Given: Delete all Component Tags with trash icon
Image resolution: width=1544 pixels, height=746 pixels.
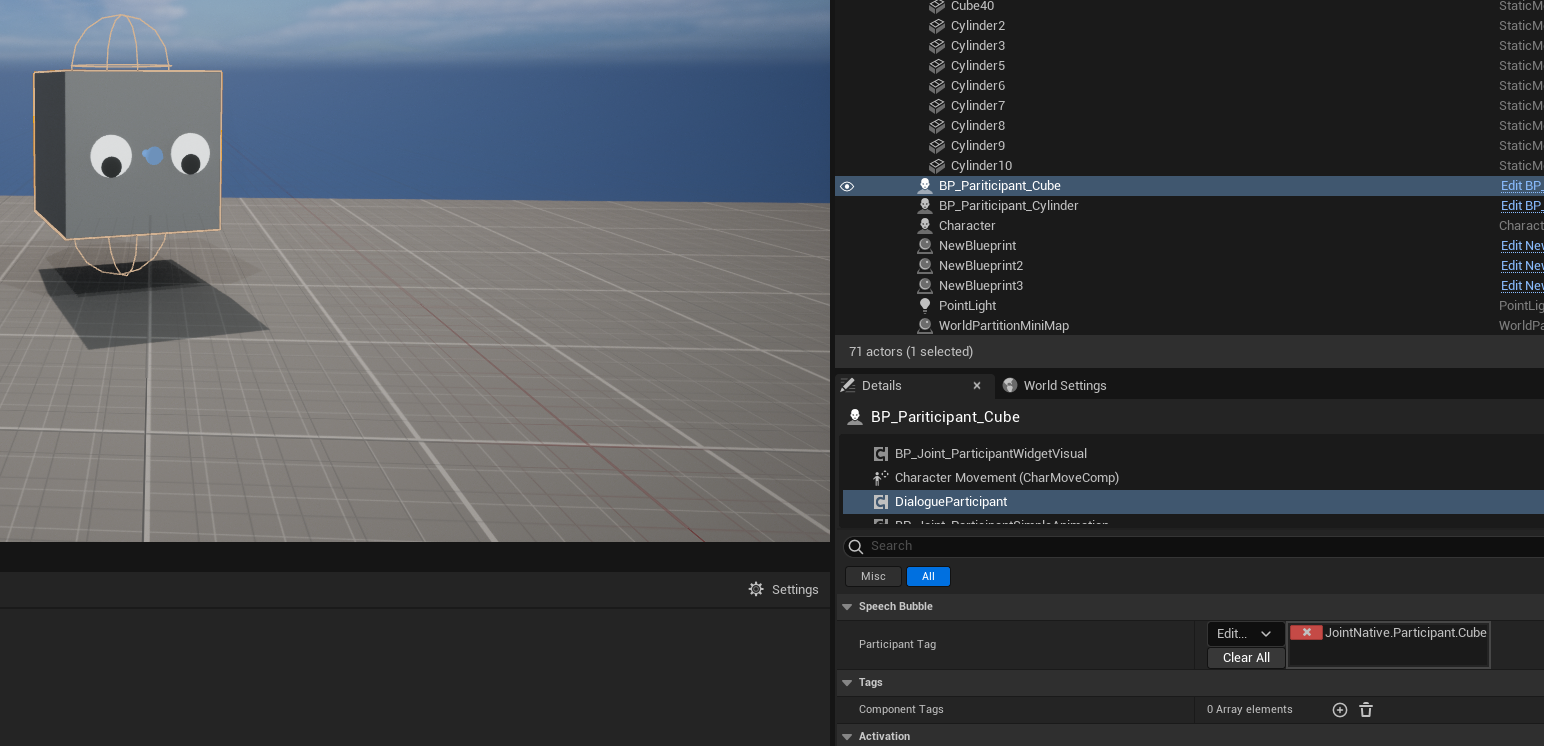Looking at the screenshot, I should tap(1366, 710).
